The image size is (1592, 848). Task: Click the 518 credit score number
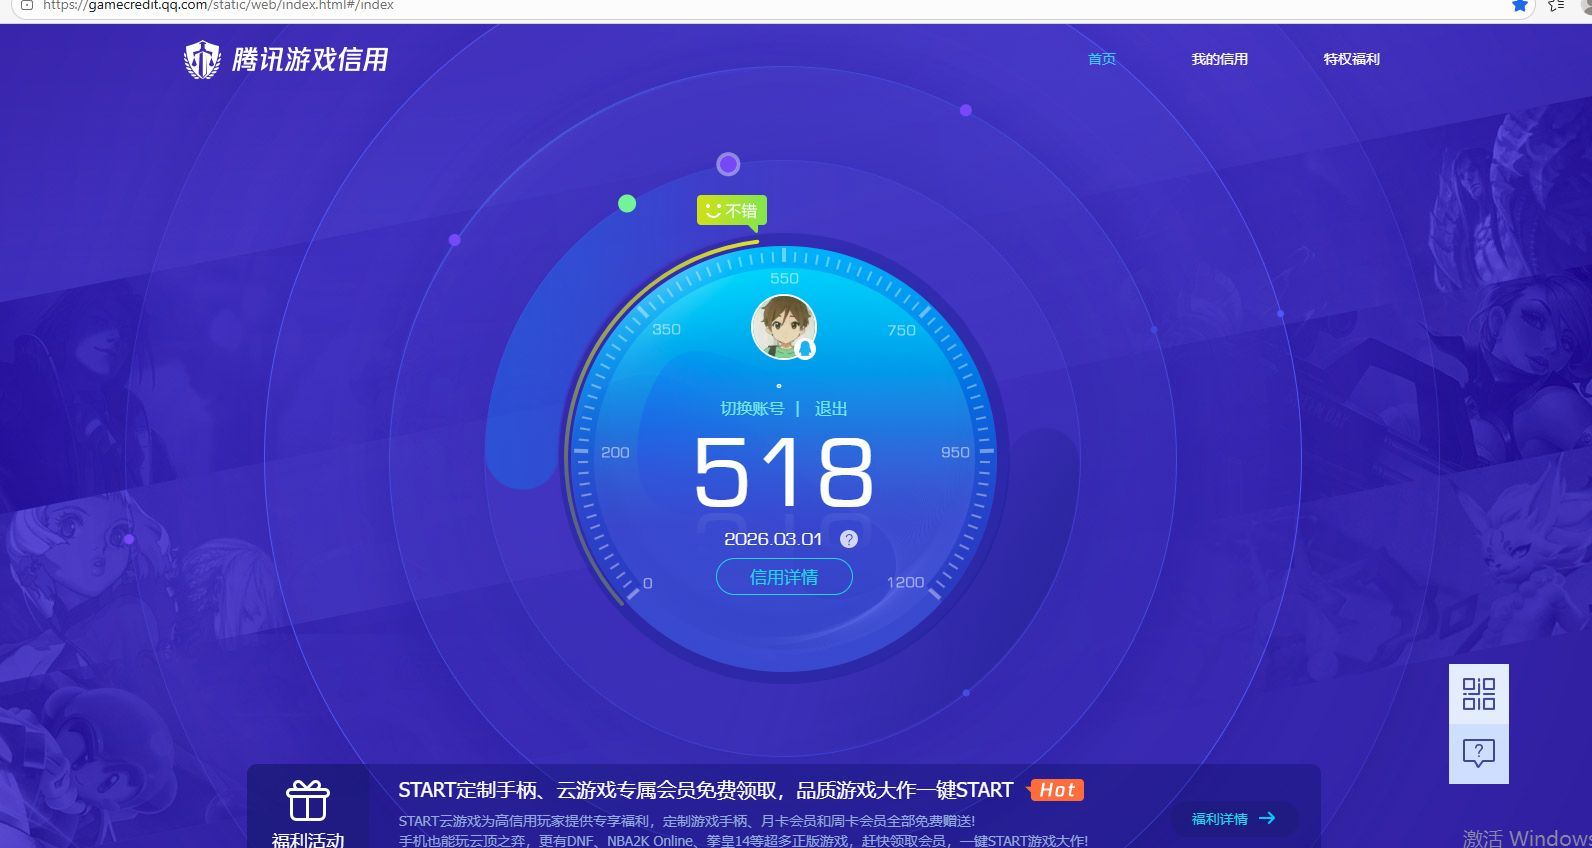[x=784, y=472]
